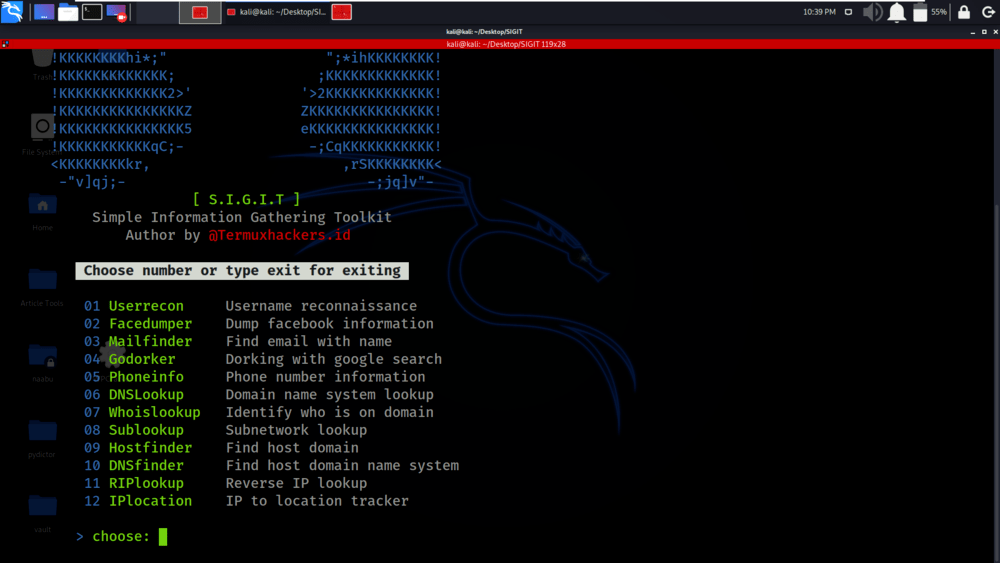Click the 'Sublookup' option text
Viewport: 1000px width, 563px height.
(146, 430)
